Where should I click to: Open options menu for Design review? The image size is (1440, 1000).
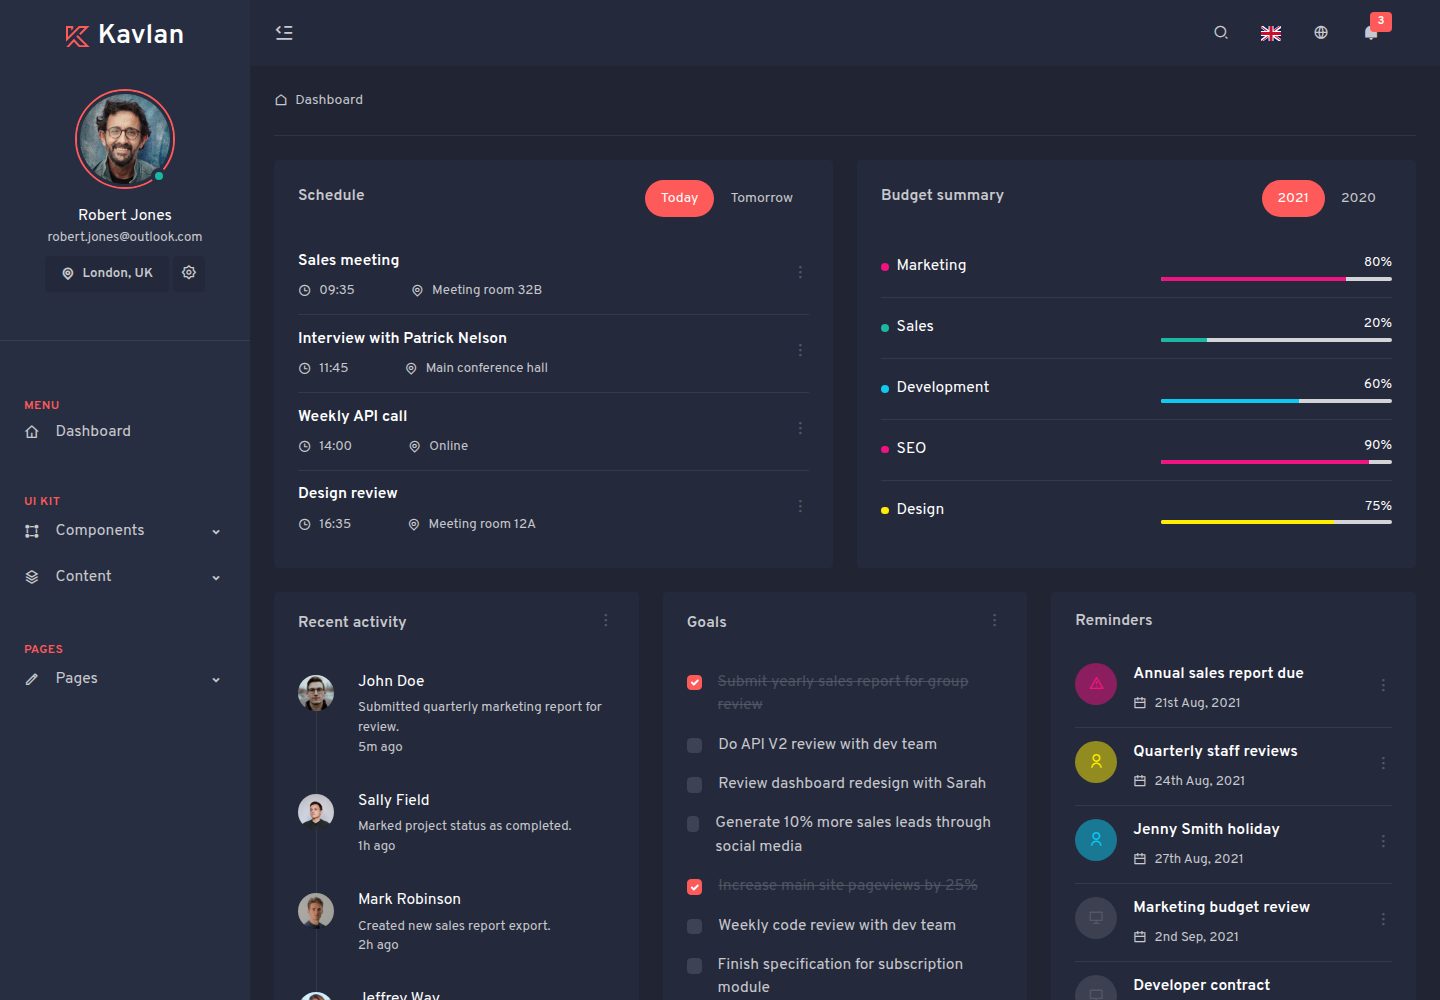pos(800,506)
